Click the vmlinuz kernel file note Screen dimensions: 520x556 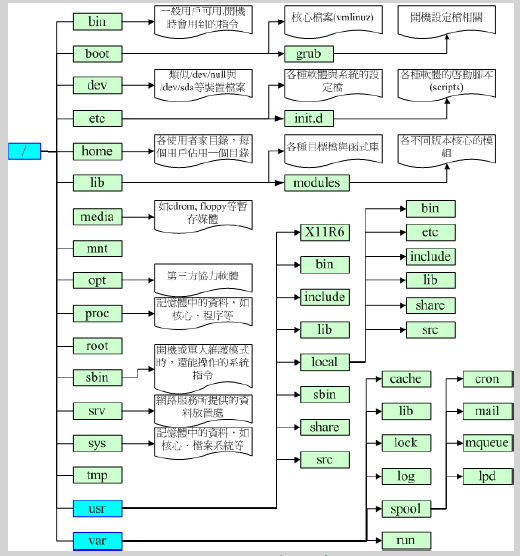tap(333, 21)
